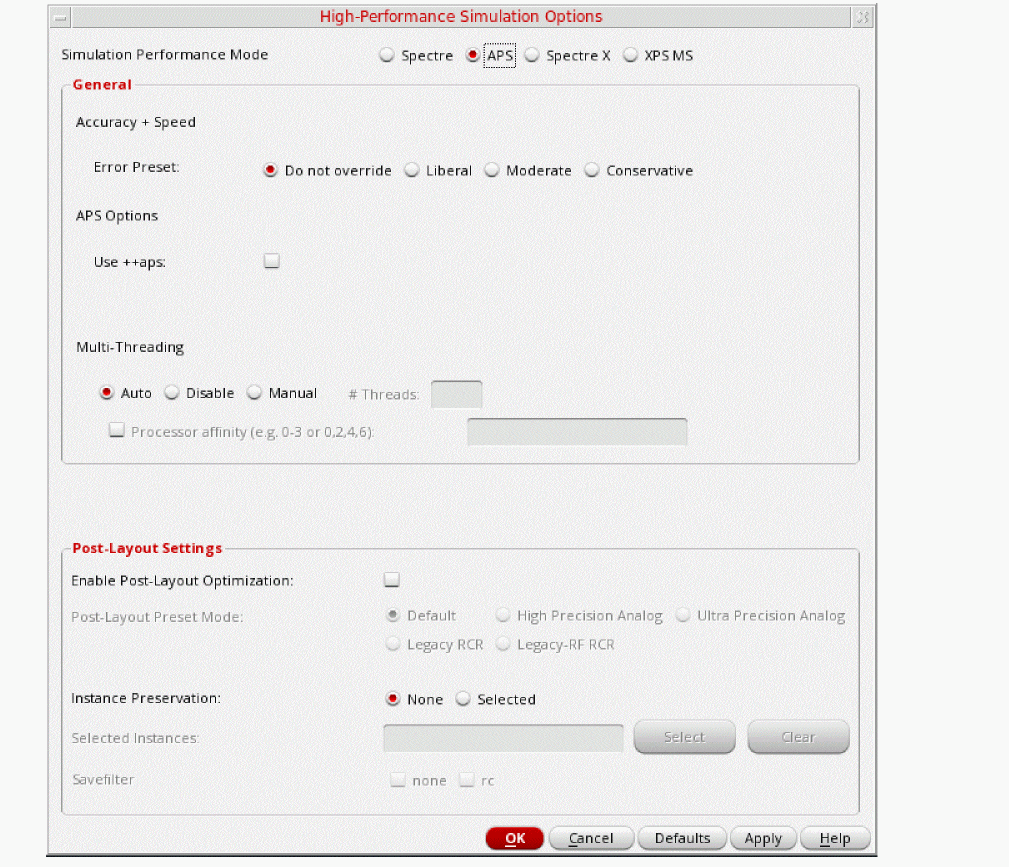Toggle the Processor affinity checkbox

click(116, 430)
